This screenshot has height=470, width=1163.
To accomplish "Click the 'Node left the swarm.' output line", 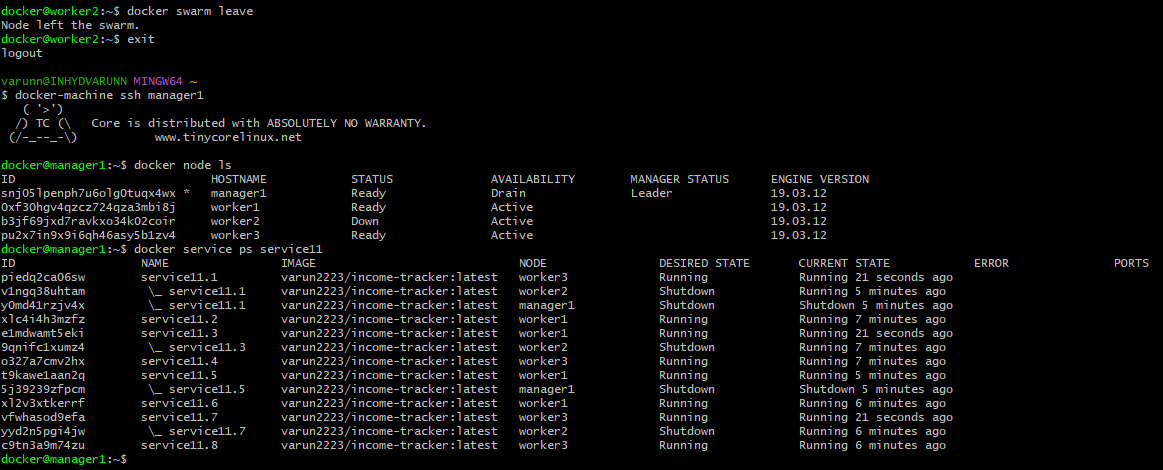I will 70,25.
